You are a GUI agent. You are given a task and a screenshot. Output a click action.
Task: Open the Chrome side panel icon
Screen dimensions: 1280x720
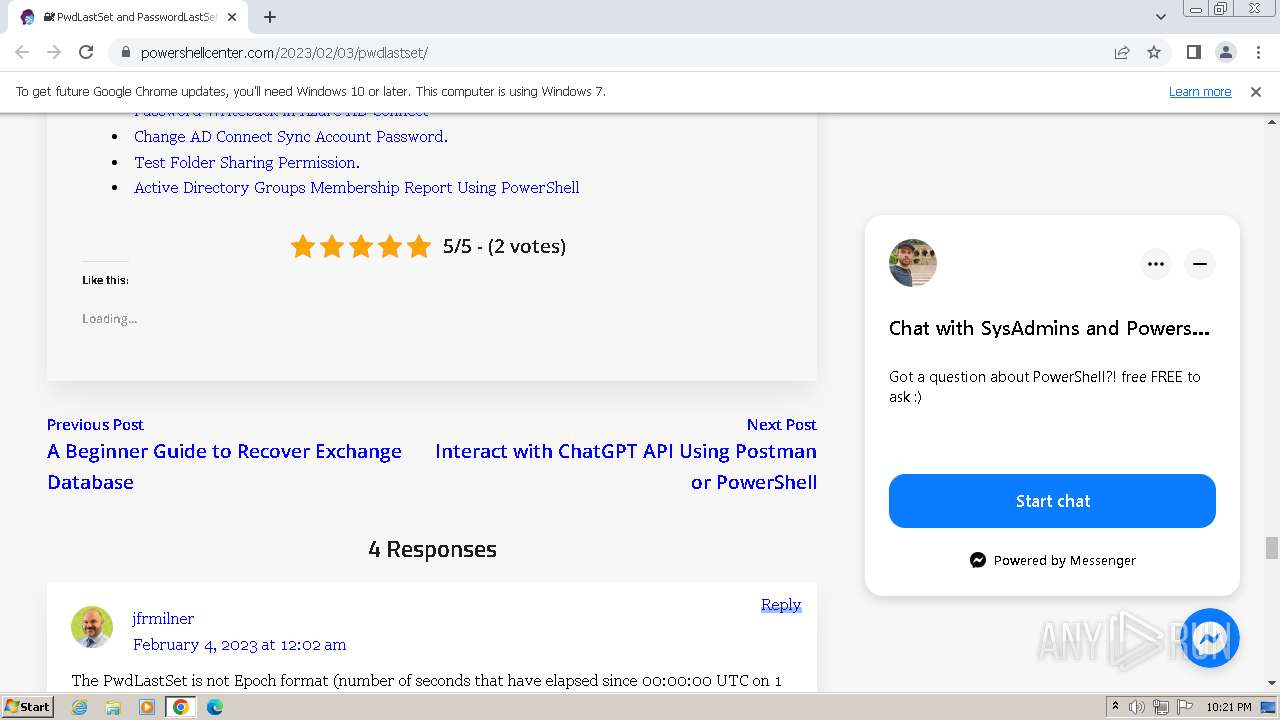(x=1193, y=52)
